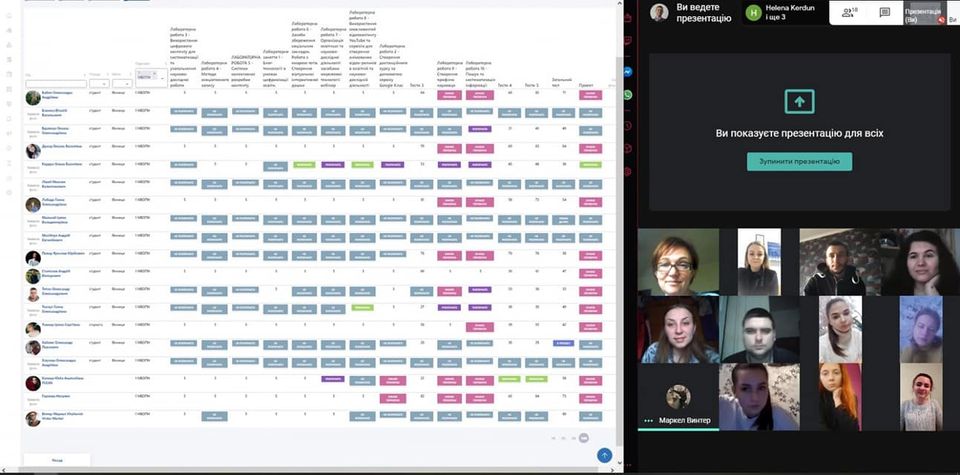The height and width of the screenshot is (475, 960).
Task: Click the Stop presentation button
Action: click(x=799, y=161)
